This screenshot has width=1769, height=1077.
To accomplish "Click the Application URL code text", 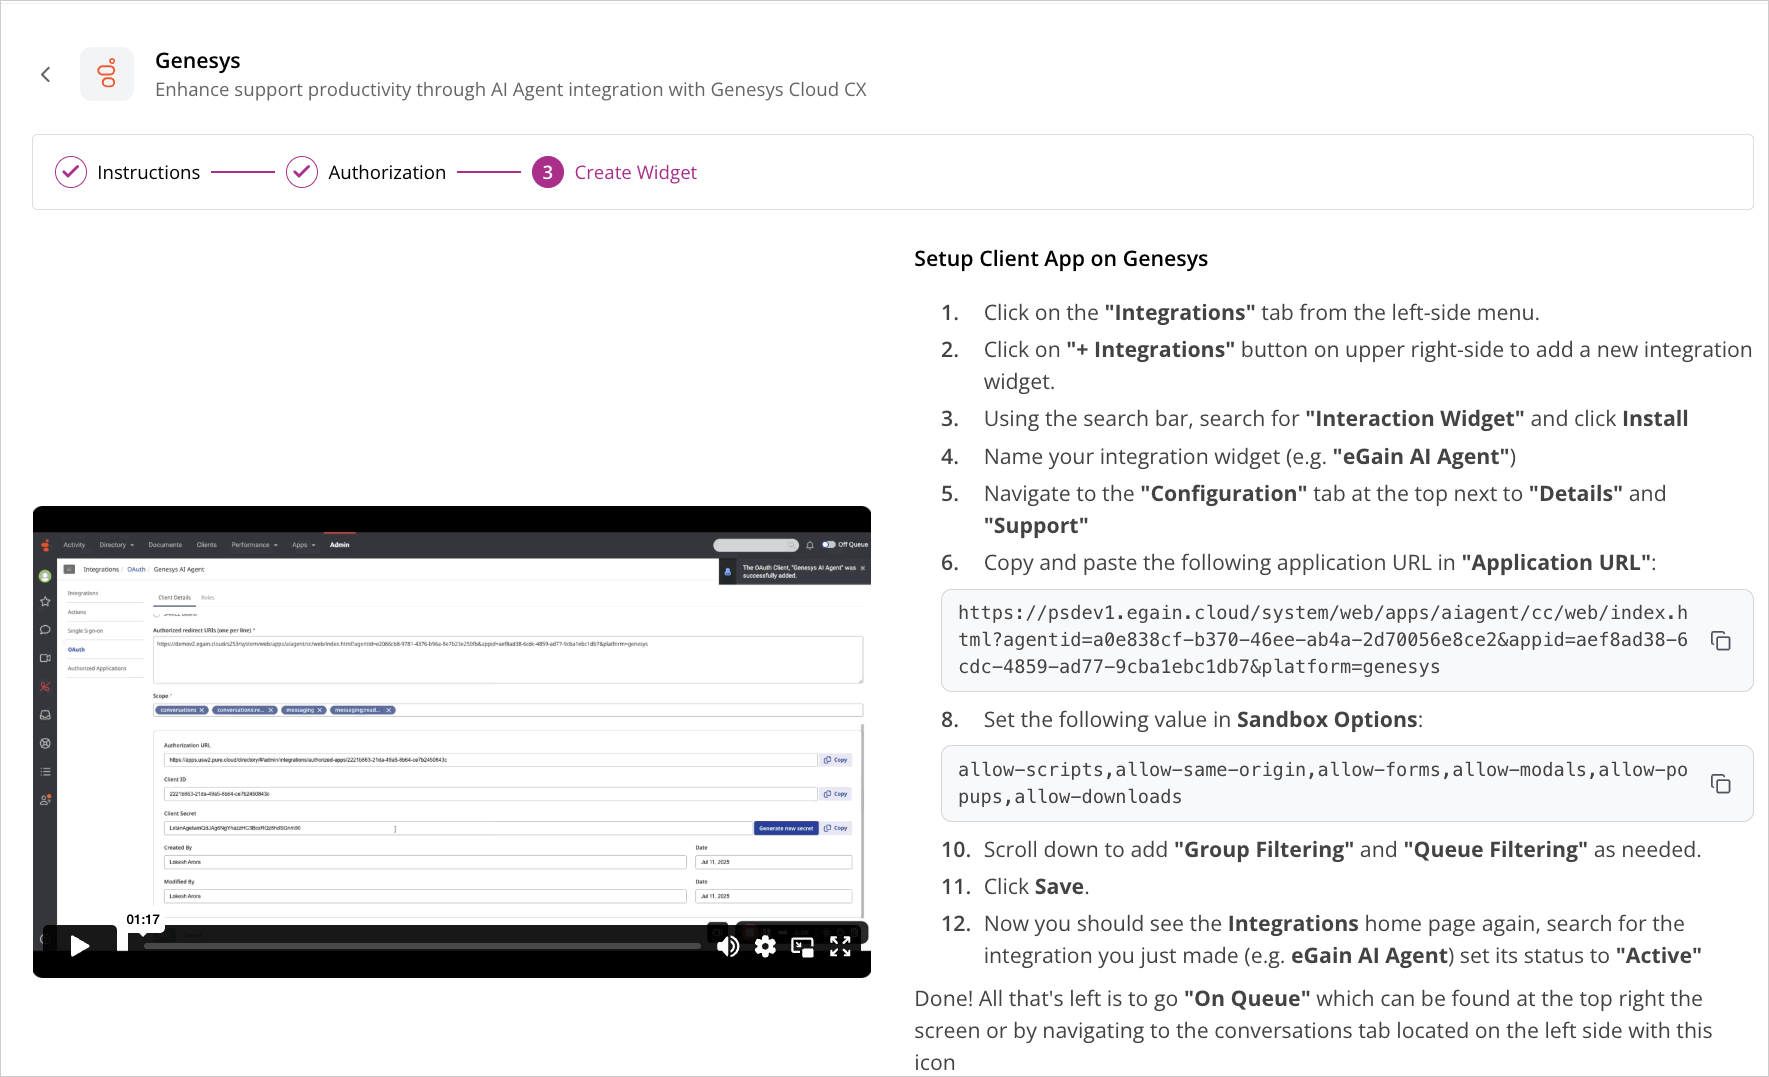I will [x=1322, y=640].
